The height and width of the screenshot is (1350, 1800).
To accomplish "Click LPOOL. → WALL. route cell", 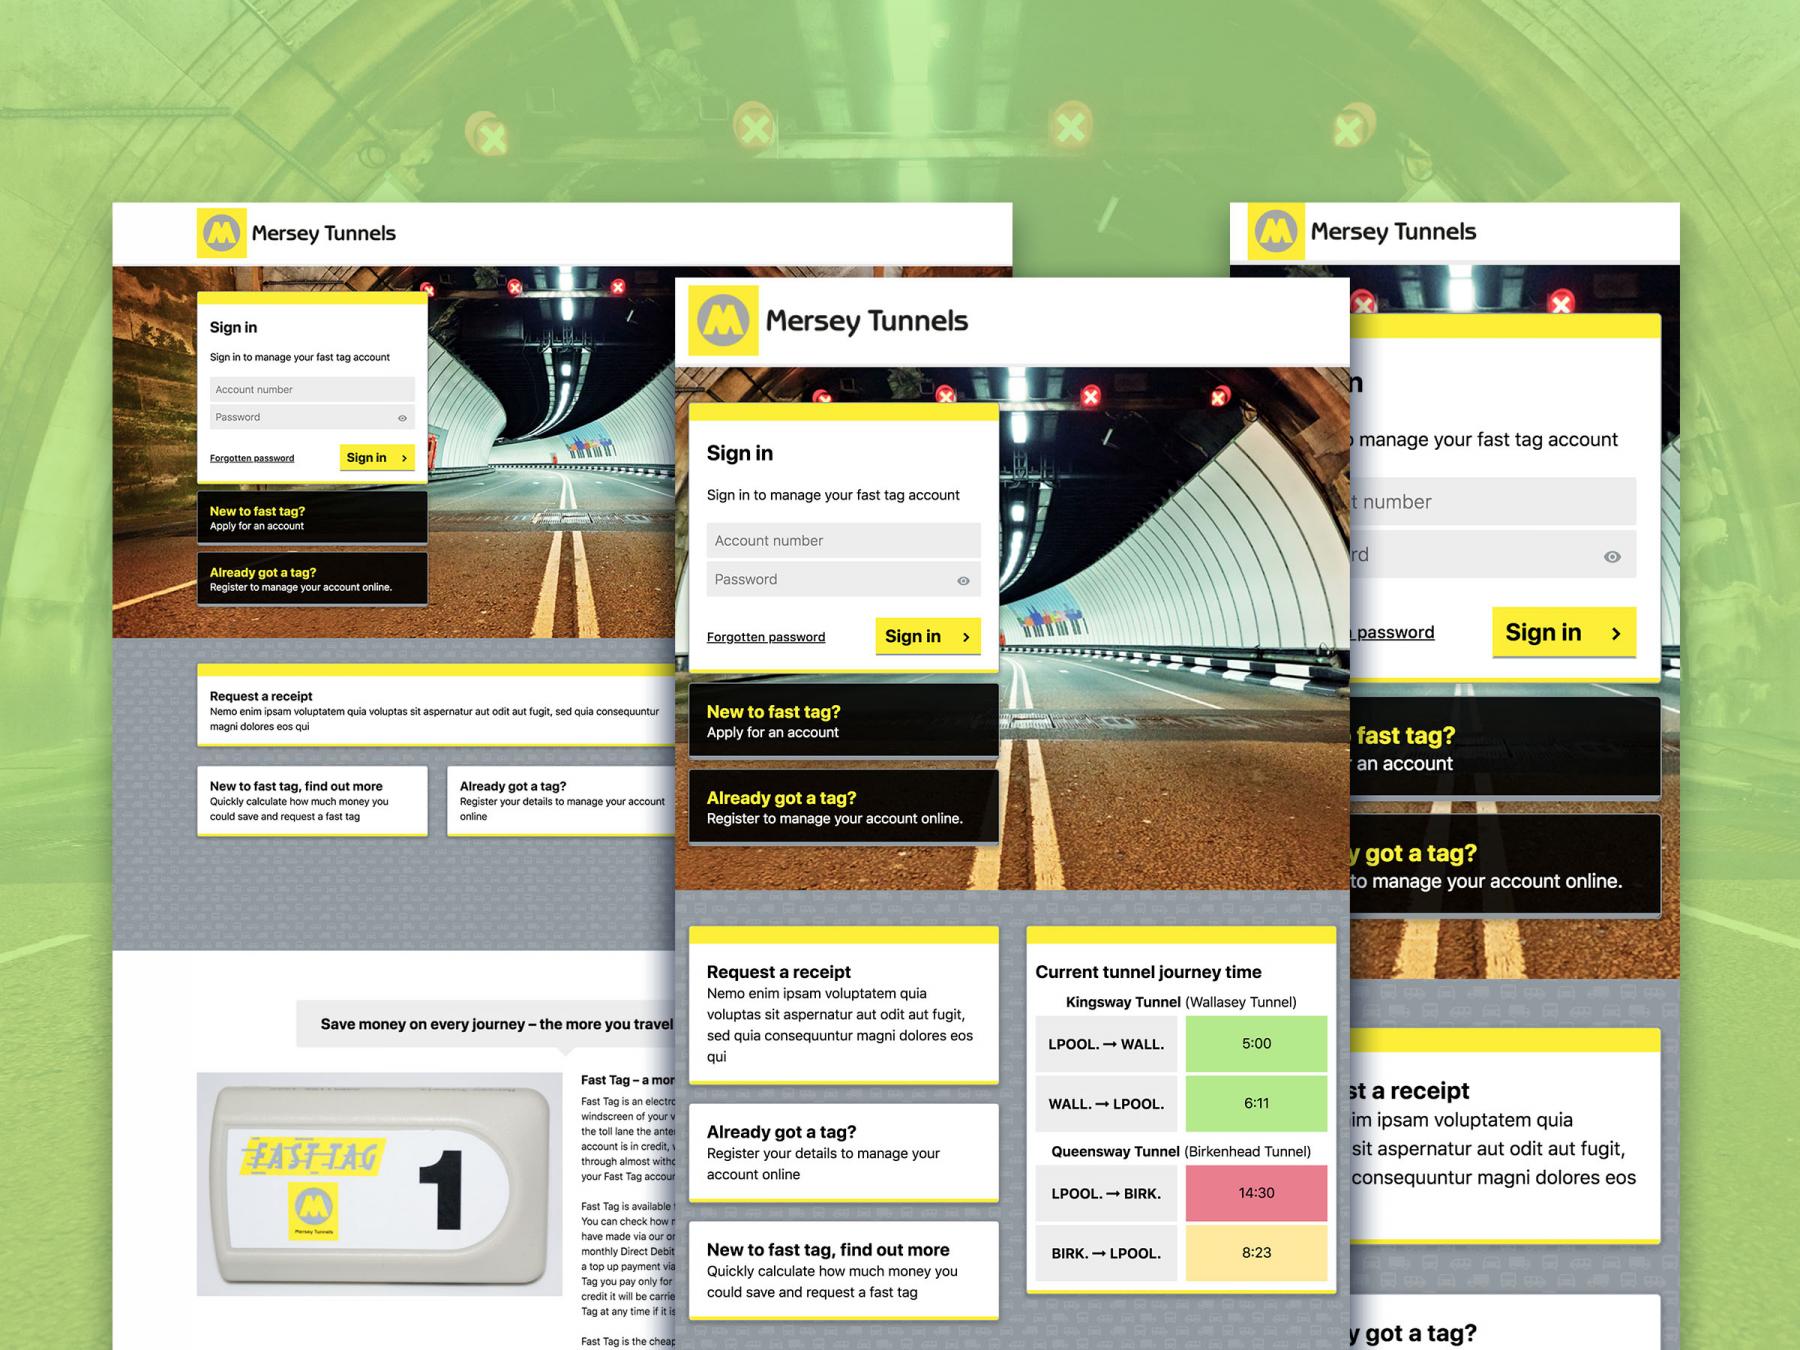I will (x=1106, y=1044).
